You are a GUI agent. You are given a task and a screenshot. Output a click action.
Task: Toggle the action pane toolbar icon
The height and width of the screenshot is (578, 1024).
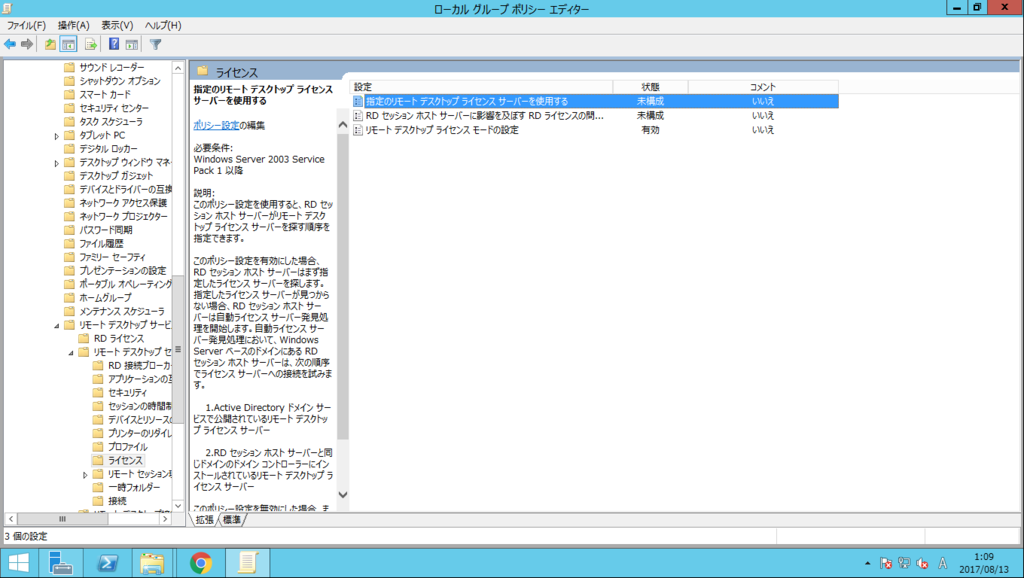coord(132,44)
